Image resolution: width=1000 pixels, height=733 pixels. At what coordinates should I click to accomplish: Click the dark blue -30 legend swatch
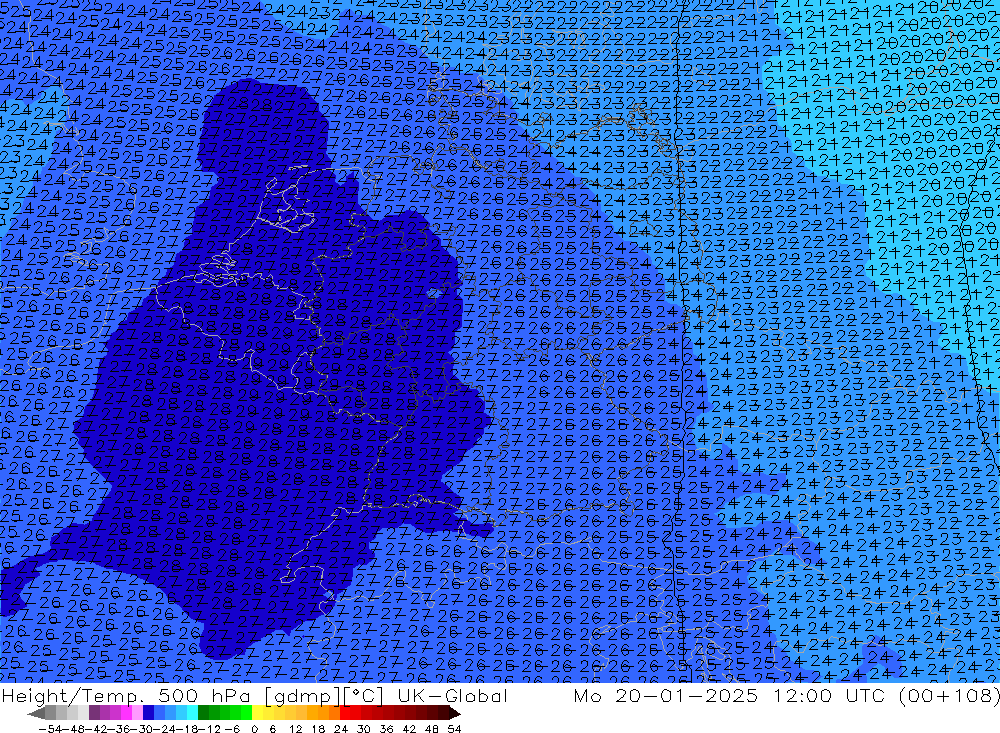coord(149,713)
